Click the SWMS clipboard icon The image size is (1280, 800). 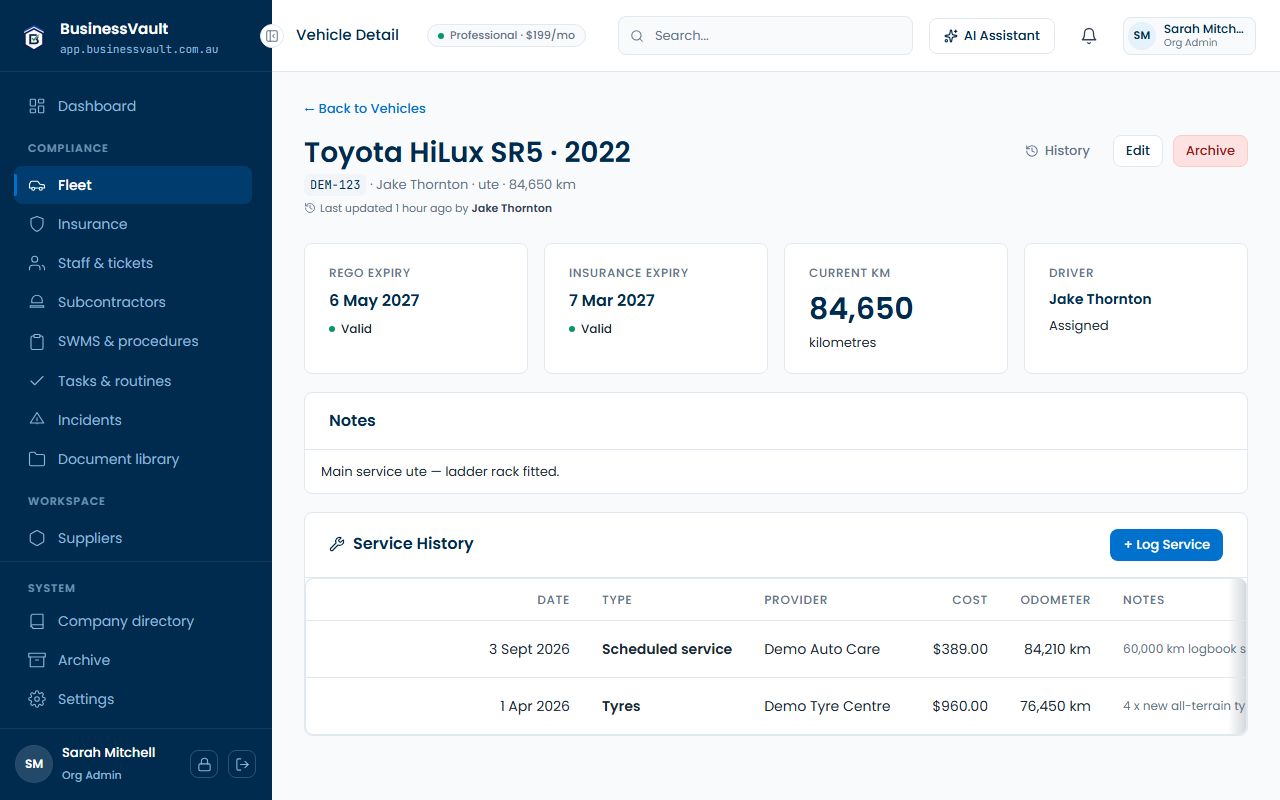point(37,341)
